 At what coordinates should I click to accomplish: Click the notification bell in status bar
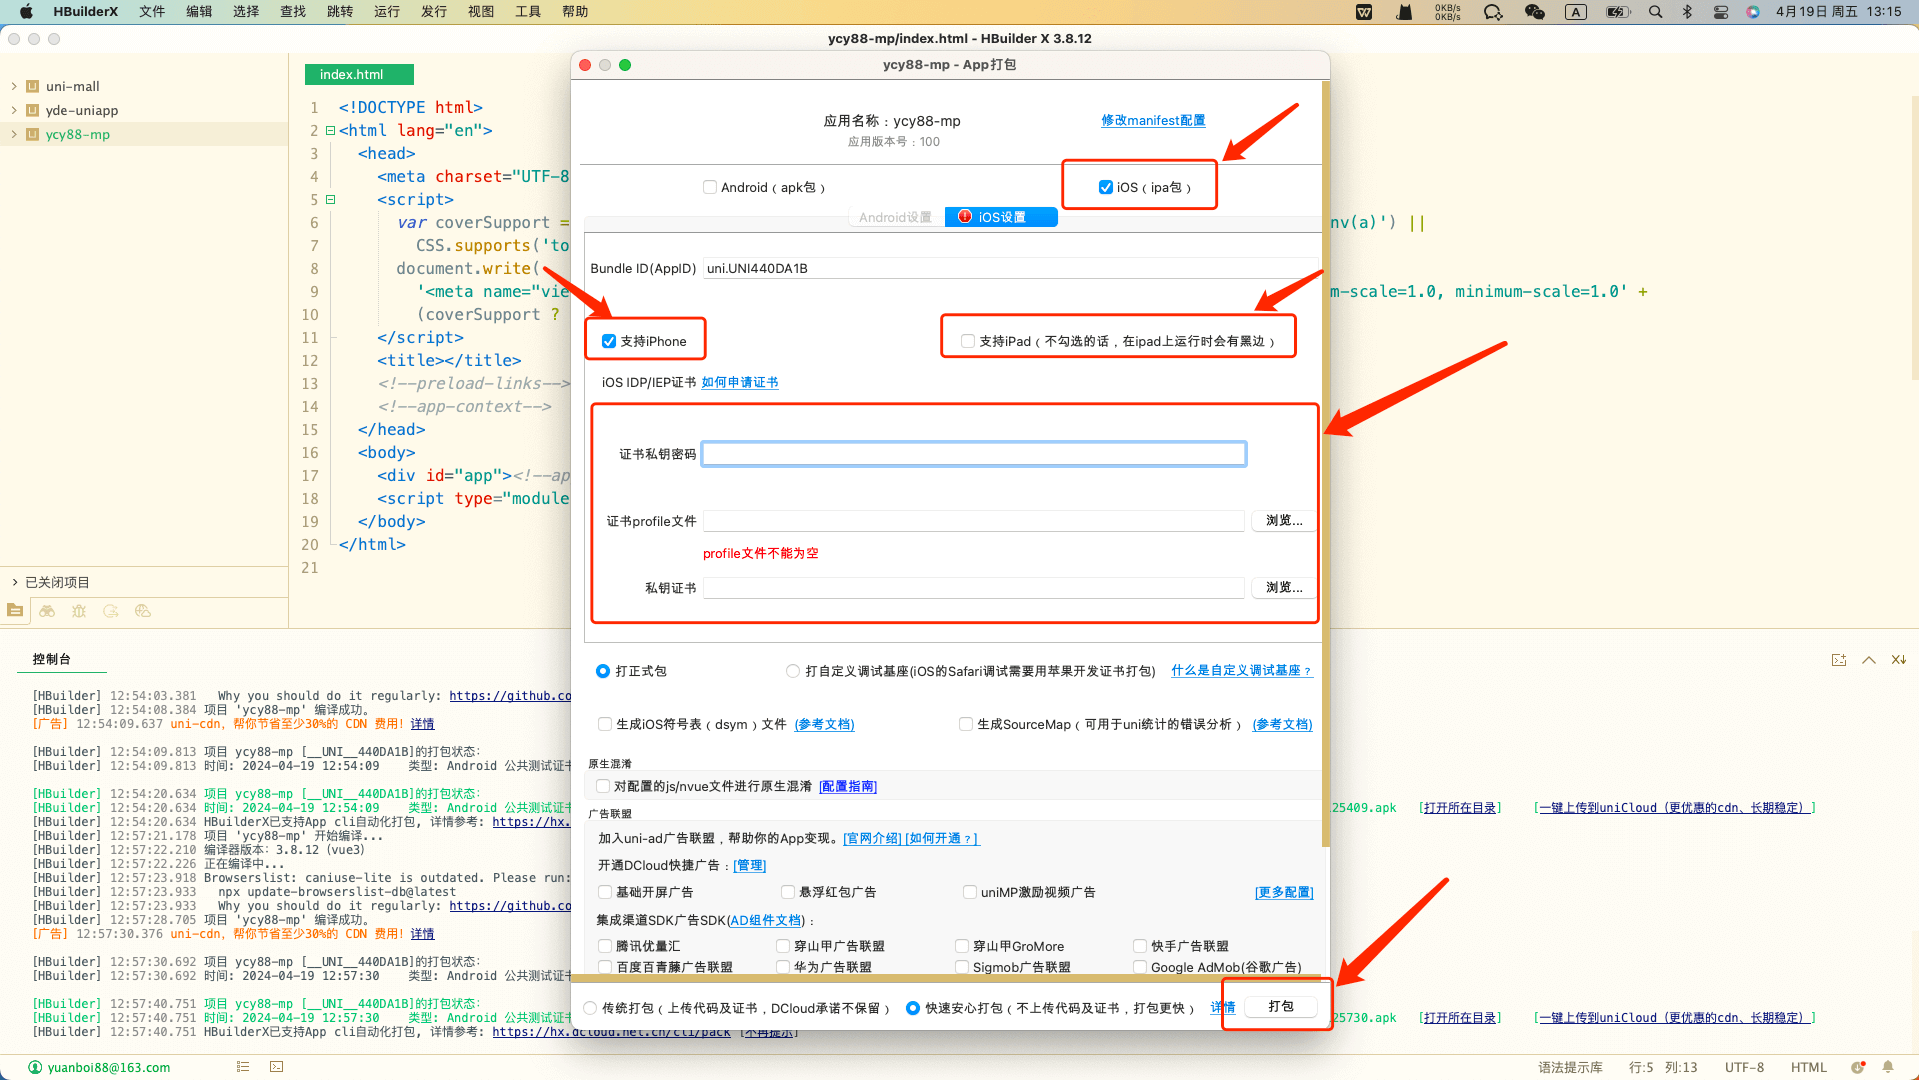pos(1888,1067)
